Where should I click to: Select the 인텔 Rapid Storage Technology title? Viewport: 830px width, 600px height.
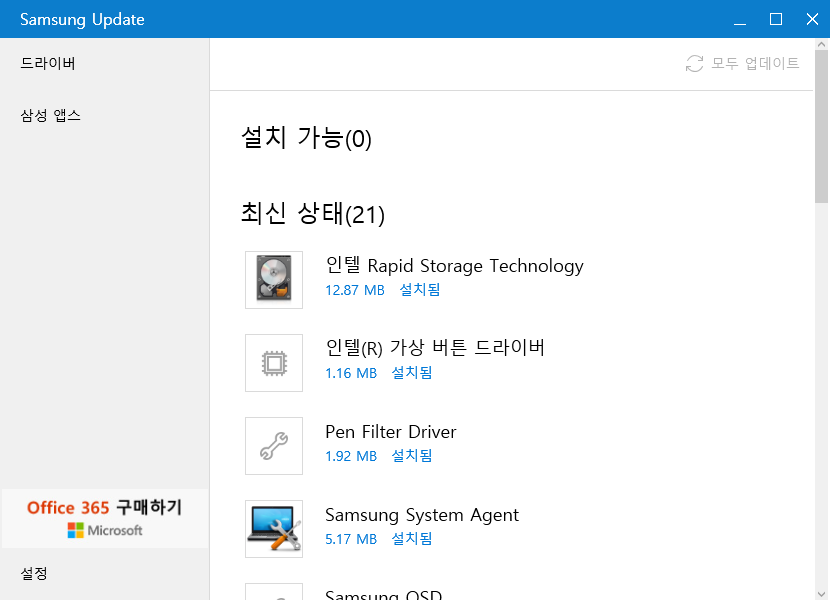(x=454, y=265)
